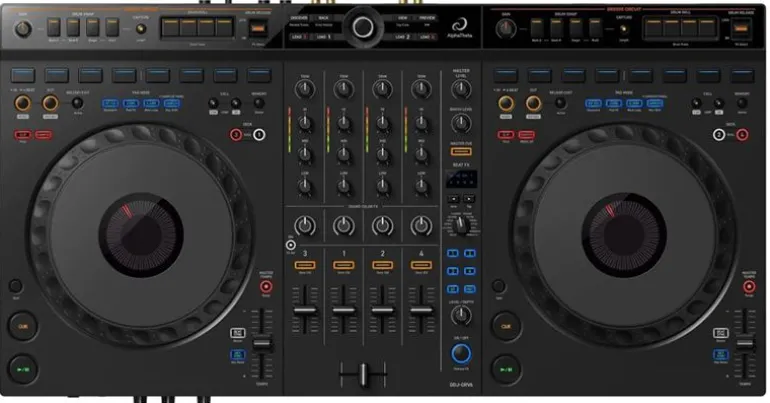Click the left deck tempo slider
Screen dimensions: 770x403
coord(262,343)
